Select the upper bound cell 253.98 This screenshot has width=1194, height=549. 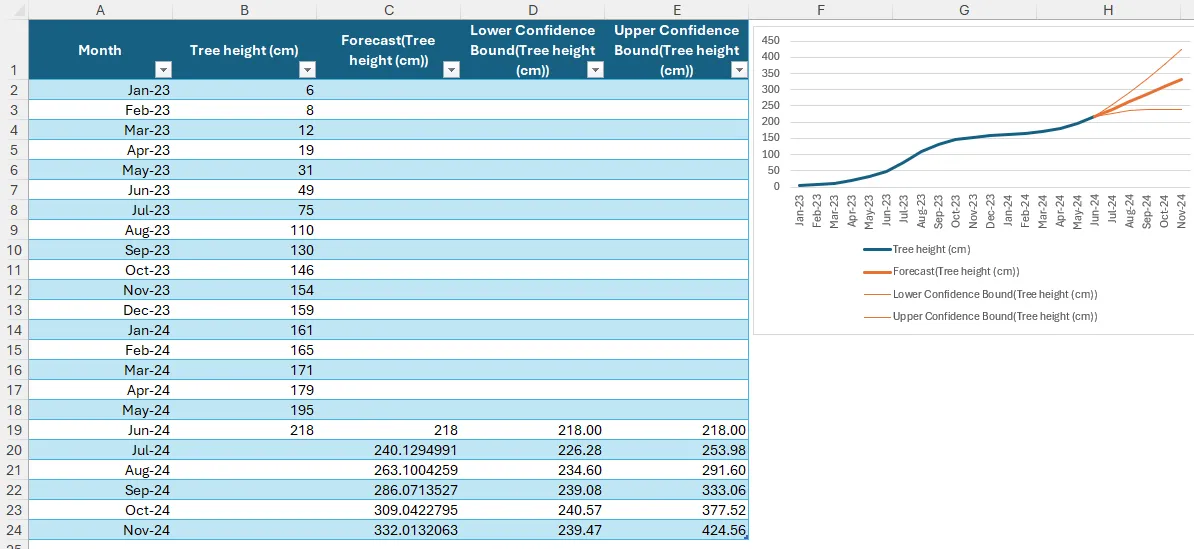[677, 449]
